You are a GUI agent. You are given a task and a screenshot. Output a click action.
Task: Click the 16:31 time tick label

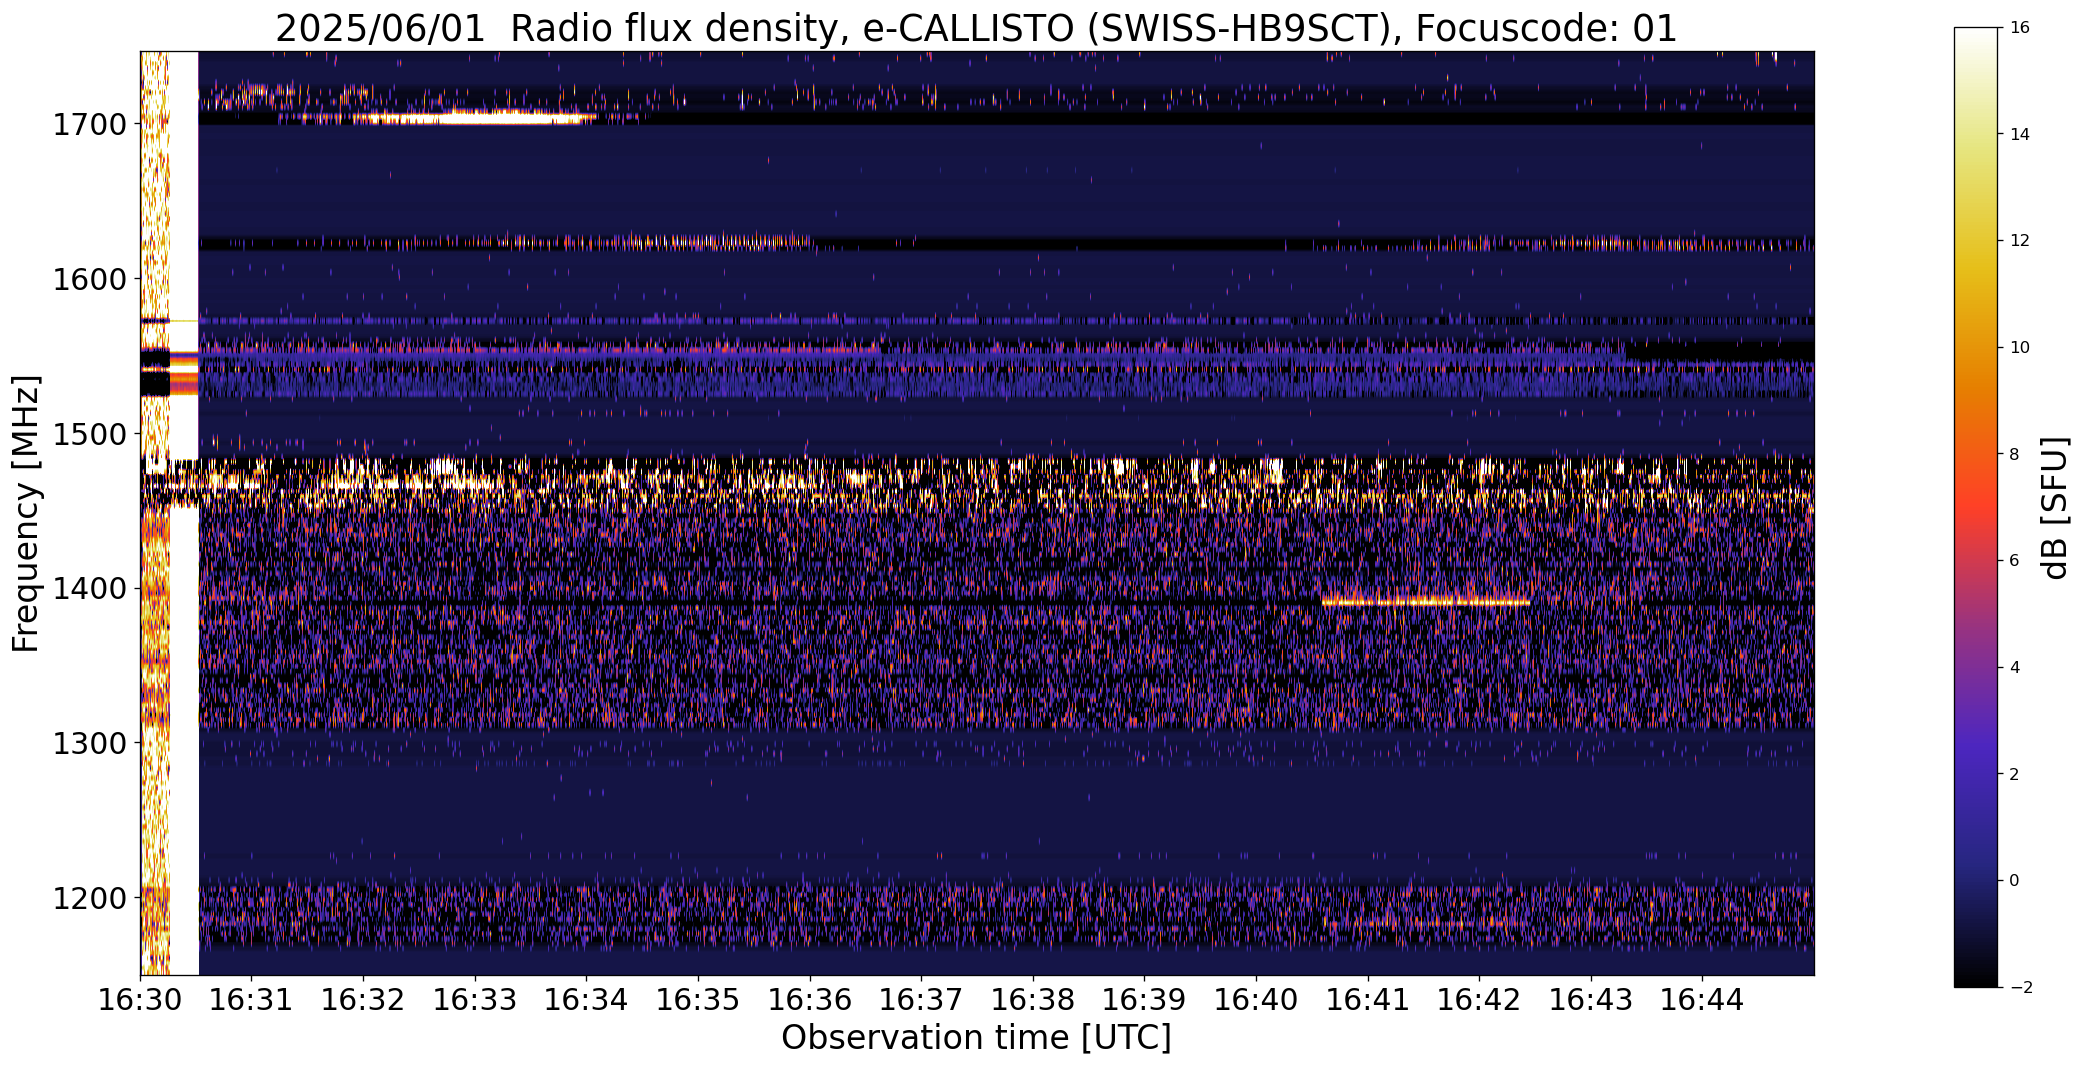tap(252, 1000)
